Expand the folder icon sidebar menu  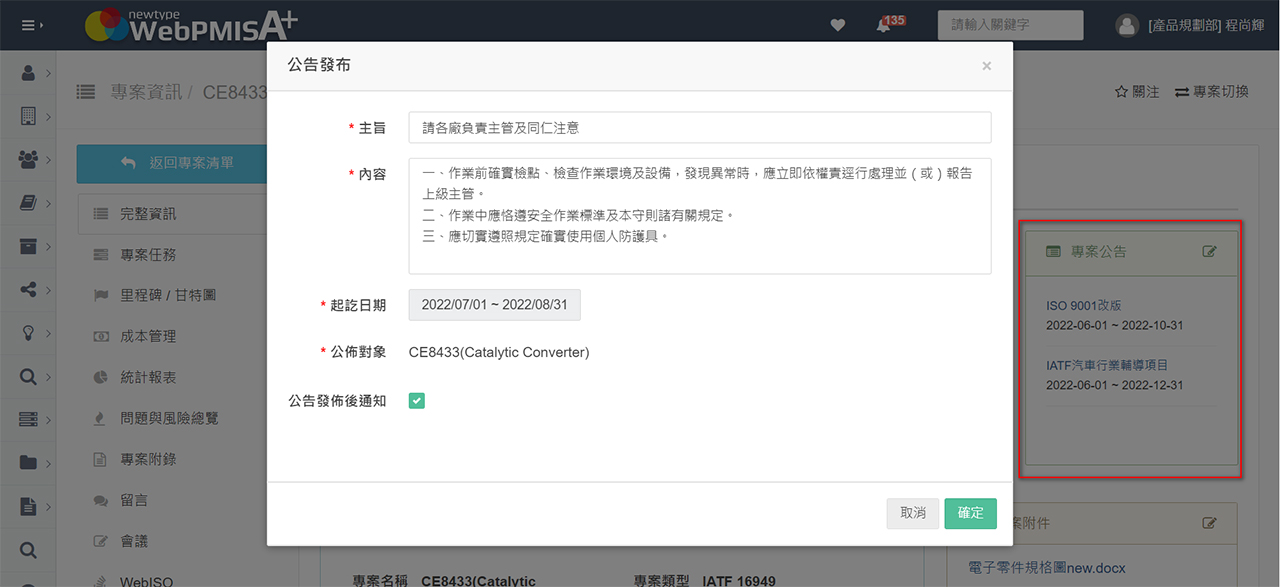(28, 462)
